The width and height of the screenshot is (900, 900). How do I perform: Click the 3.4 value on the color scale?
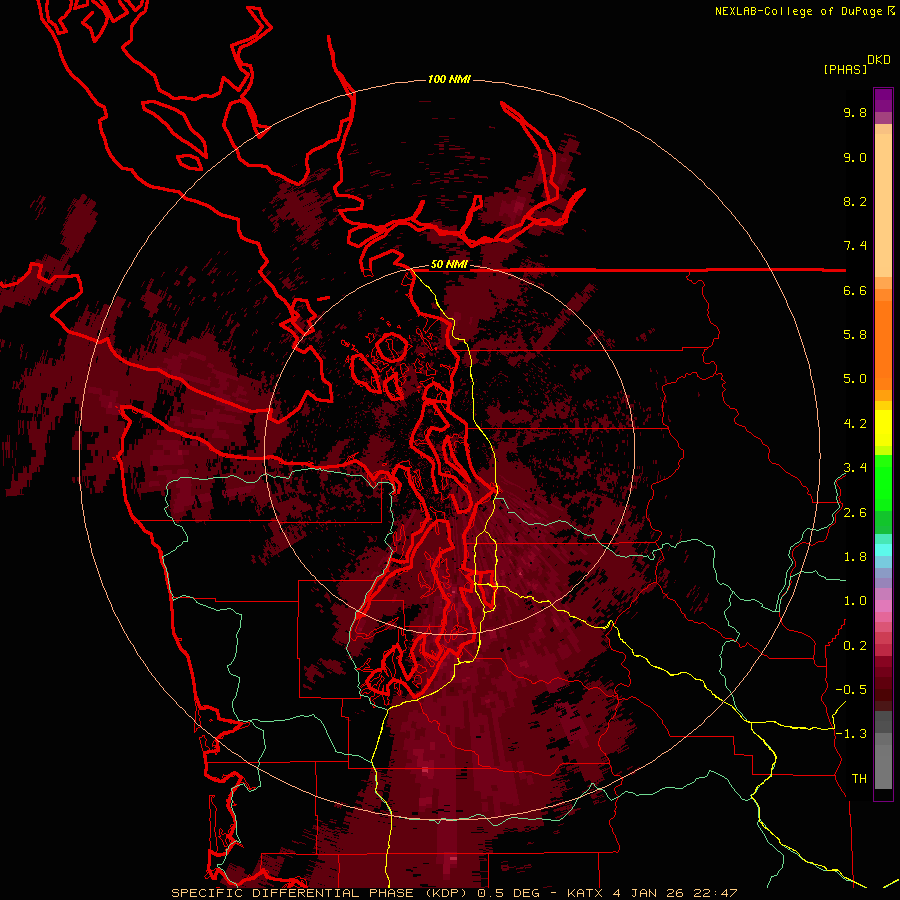pyautogui.click(x=855, y=468)
